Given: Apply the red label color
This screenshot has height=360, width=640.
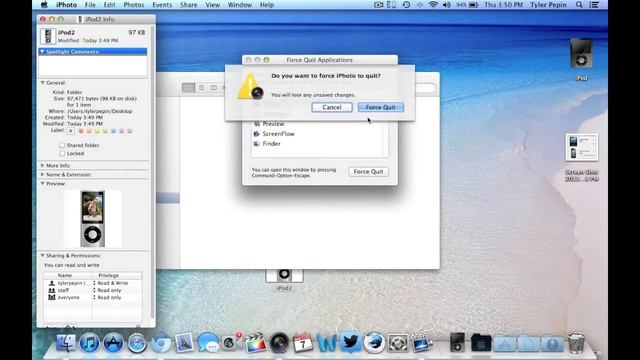Looking at the screenshot, I should (81, 131).
